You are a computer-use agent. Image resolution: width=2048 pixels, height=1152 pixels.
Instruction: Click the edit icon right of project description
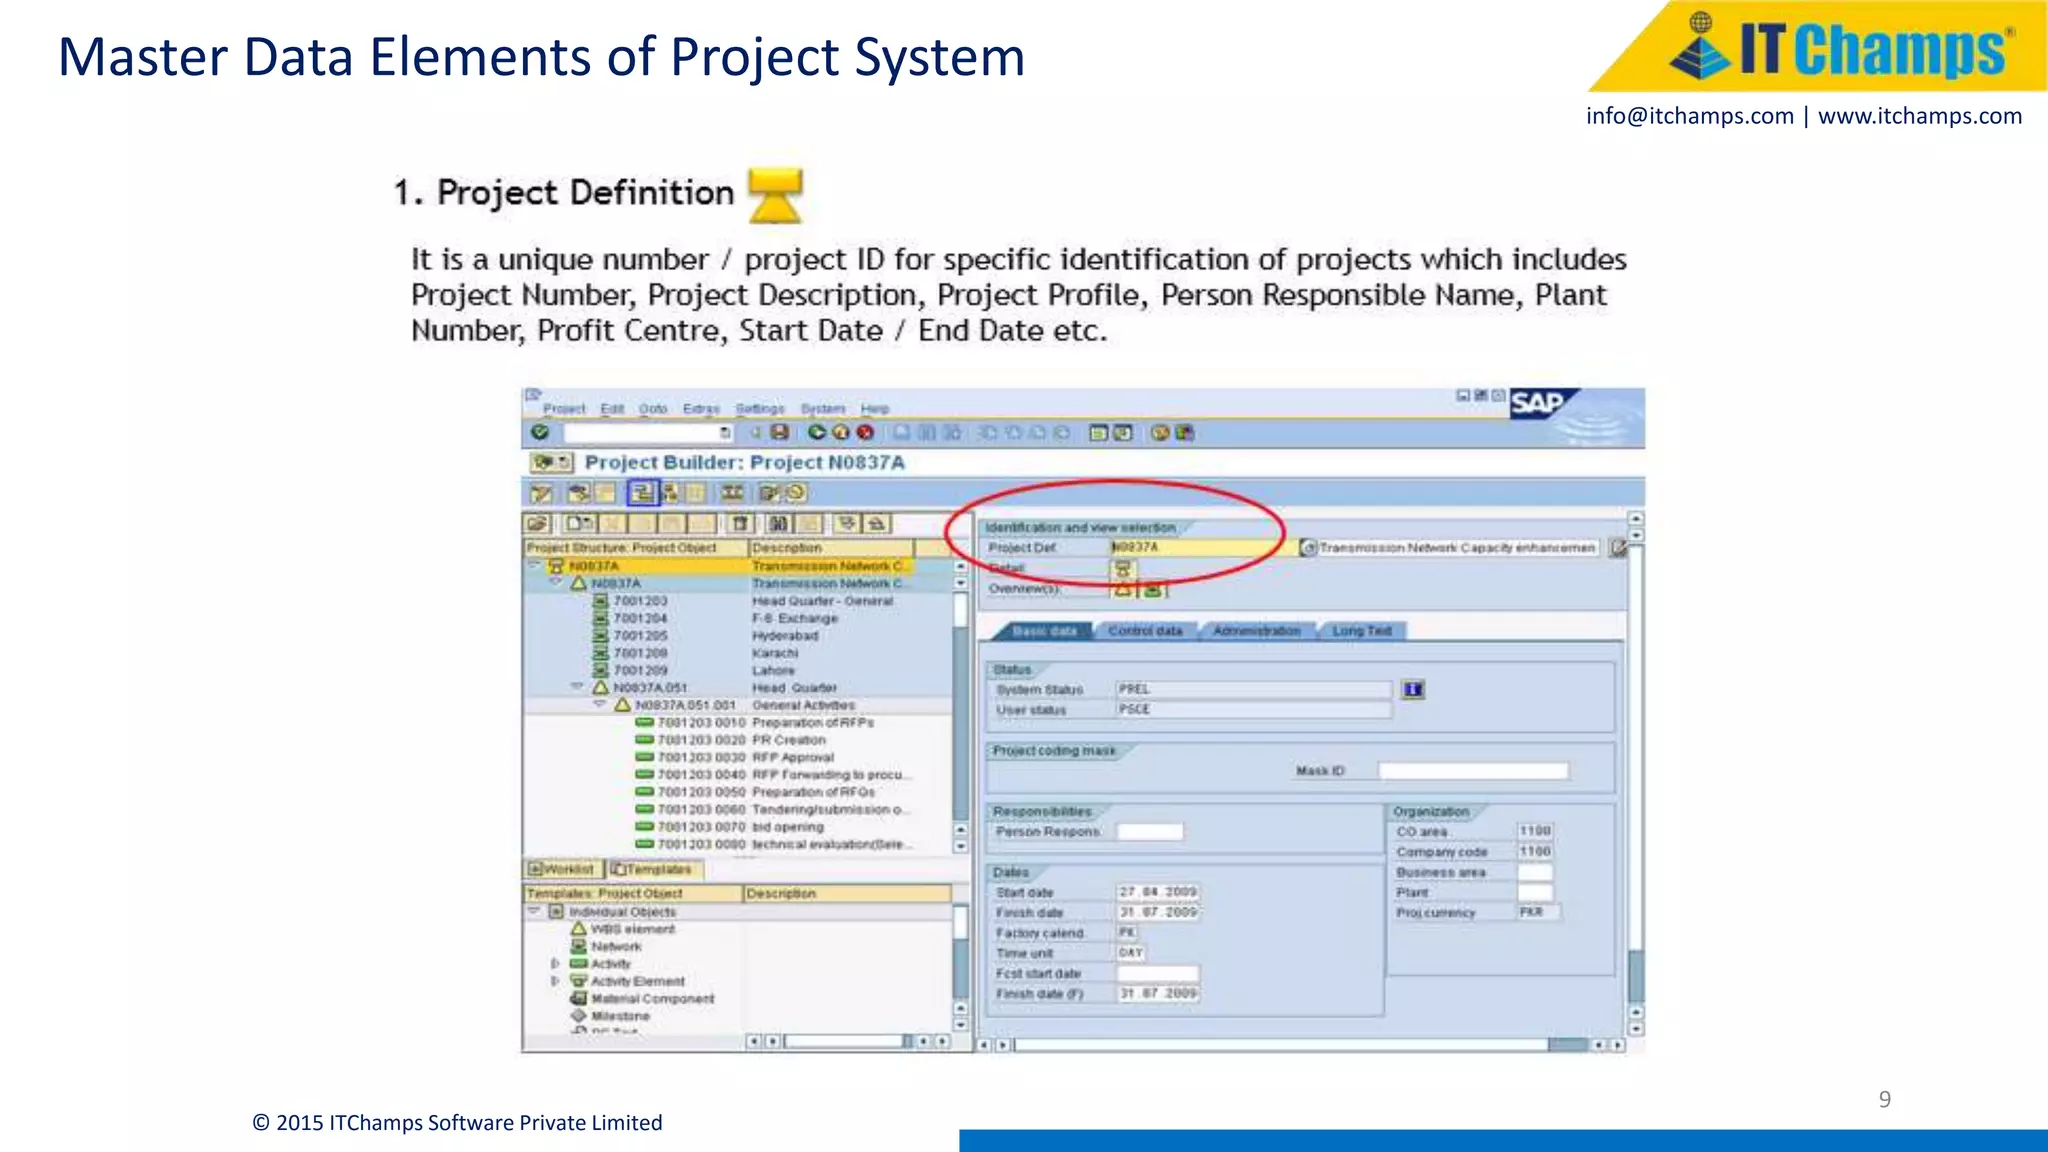point(1617,548)
